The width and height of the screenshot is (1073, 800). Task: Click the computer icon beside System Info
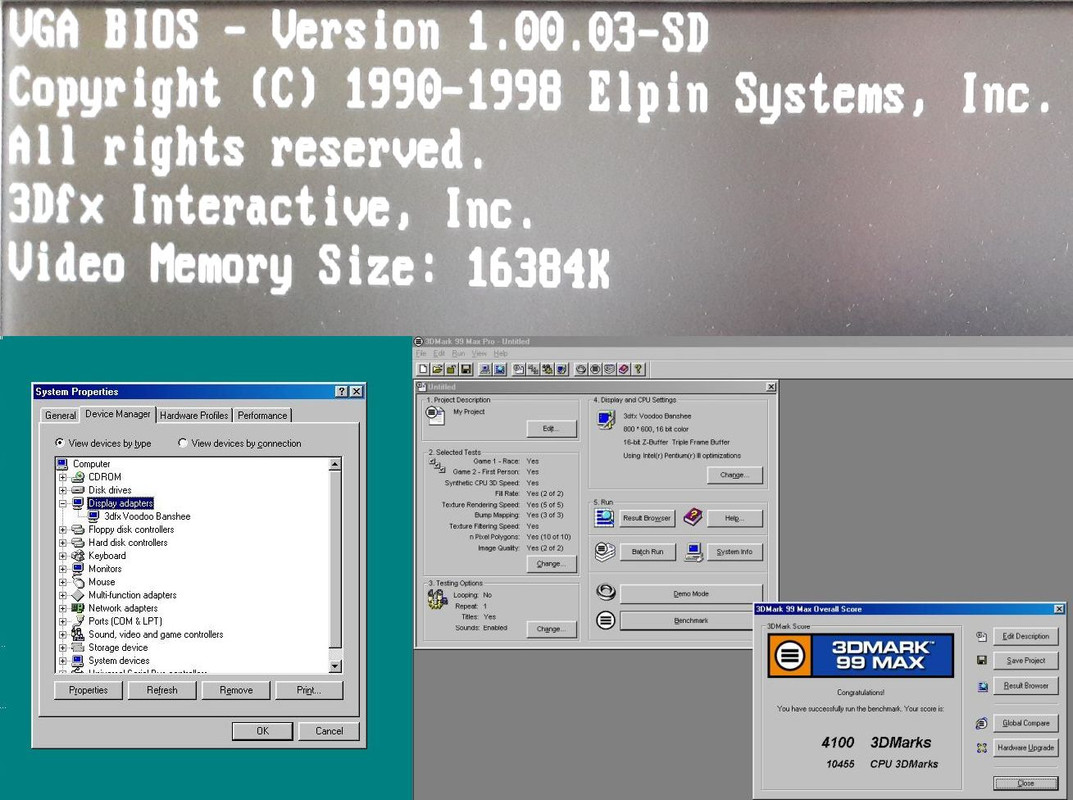coord(693,552)
